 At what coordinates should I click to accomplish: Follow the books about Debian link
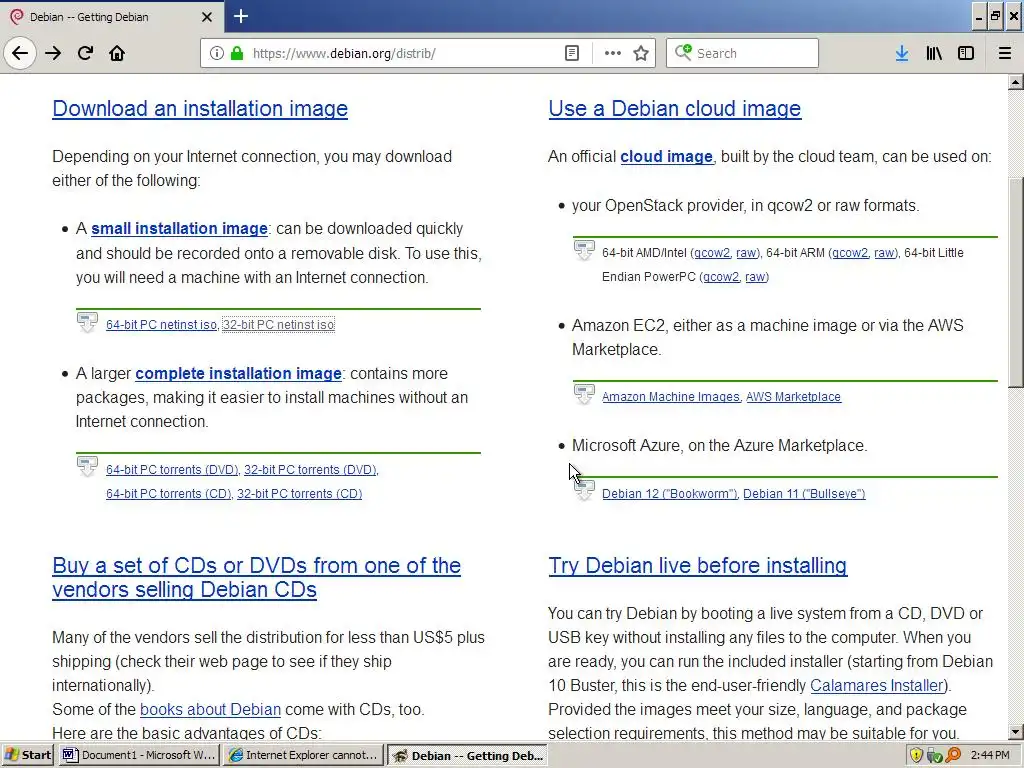pyautogui.click(x=210, y=709)
